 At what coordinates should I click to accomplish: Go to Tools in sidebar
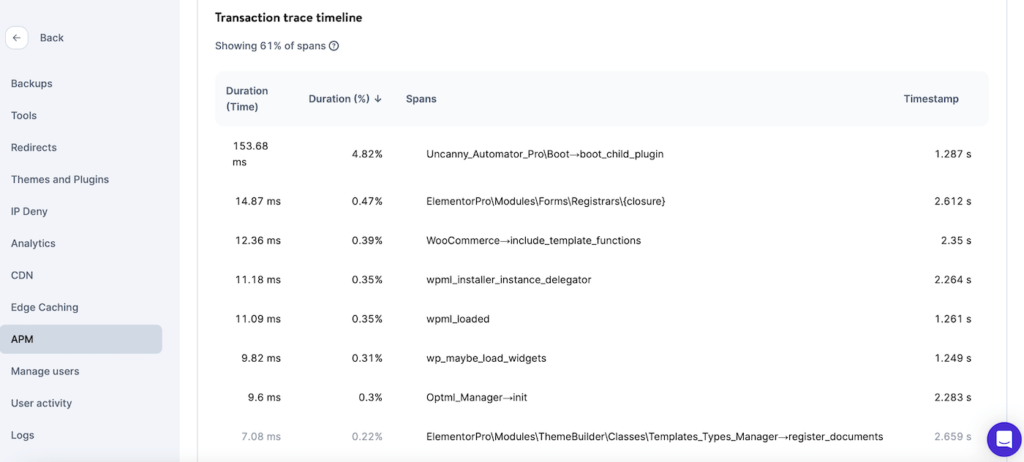24,116
